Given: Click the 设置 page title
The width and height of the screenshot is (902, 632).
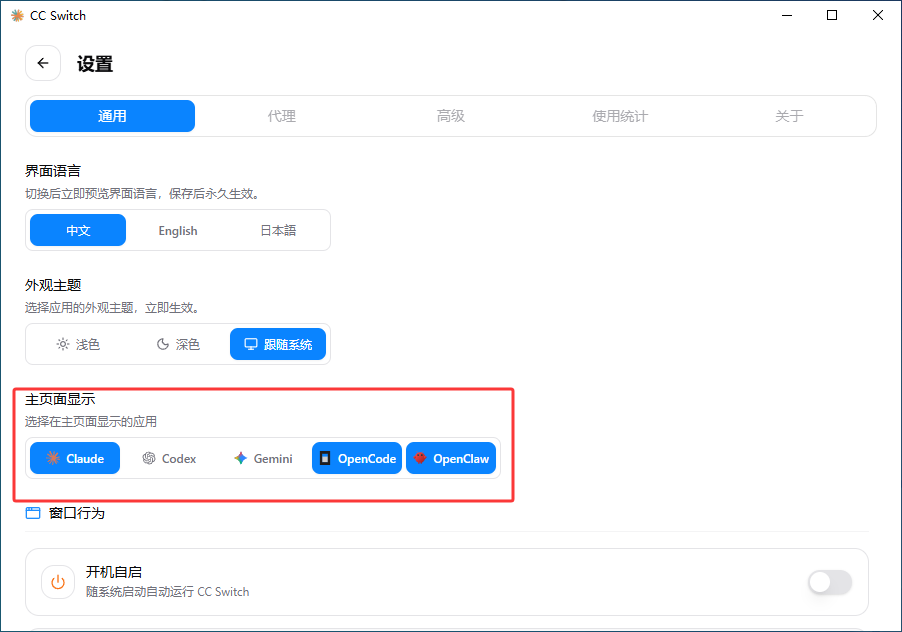Looking at the screenshot, I should click(95, 64).
